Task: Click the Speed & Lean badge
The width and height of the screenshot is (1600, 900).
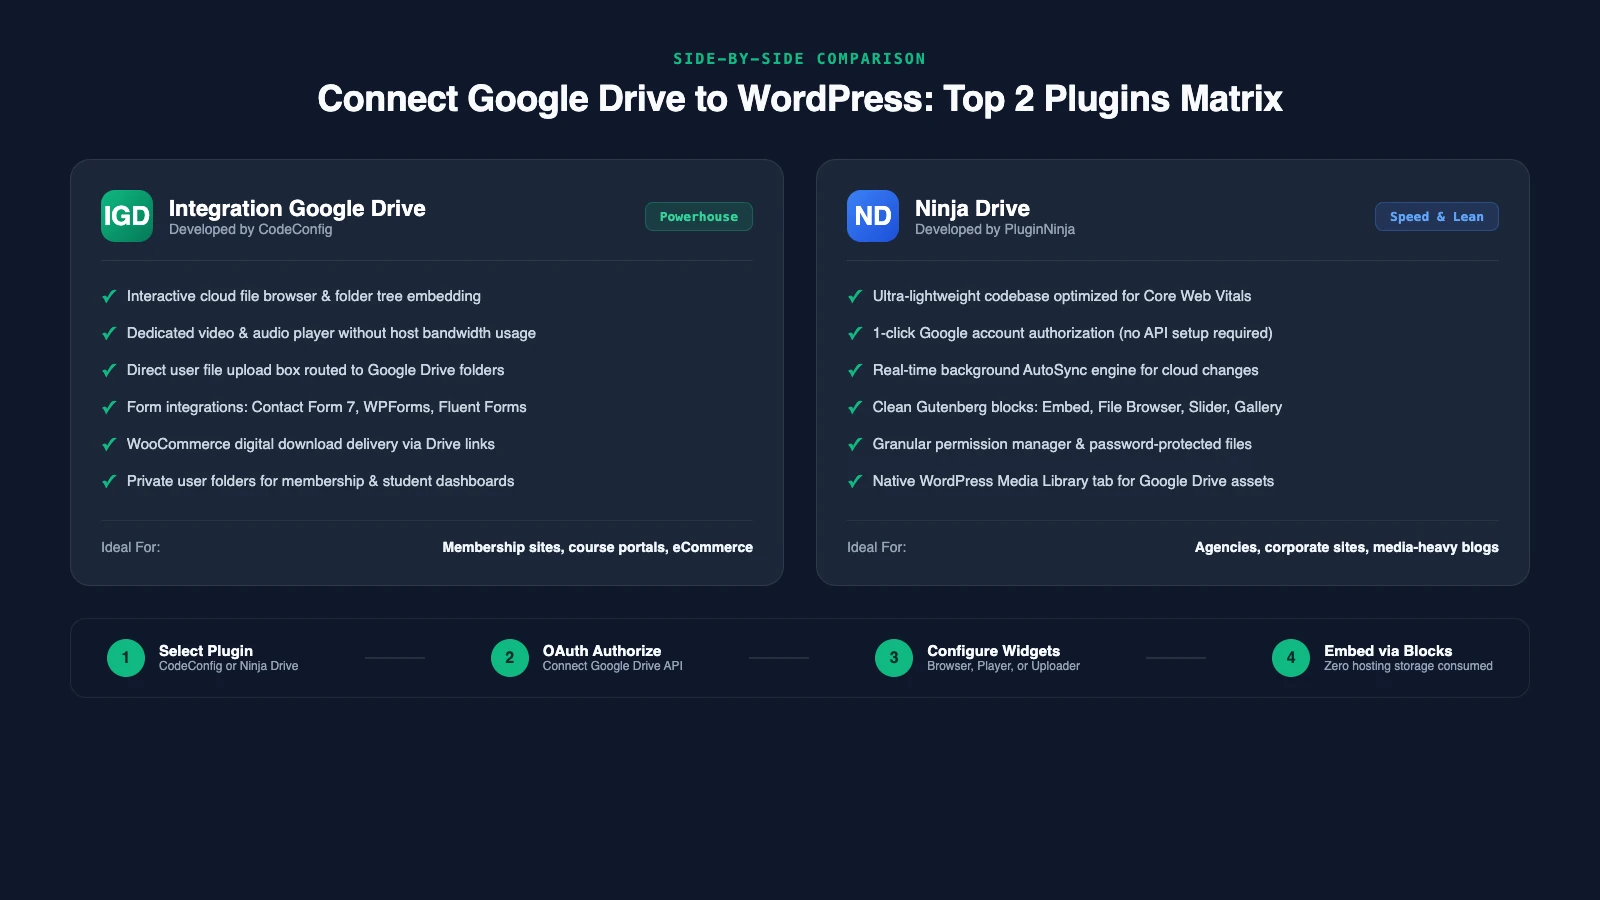Action: [1437, 217]
